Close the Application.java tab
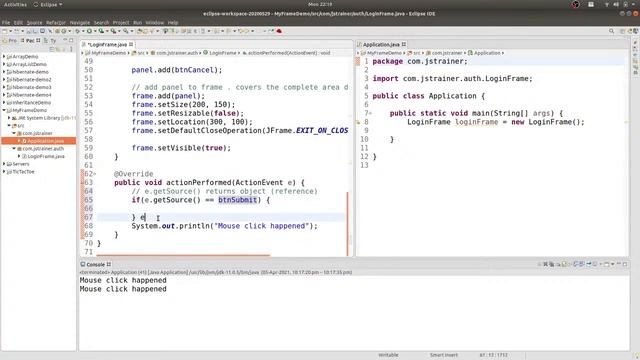This screenshot has height=360, width=640. [x=404, y=44]
